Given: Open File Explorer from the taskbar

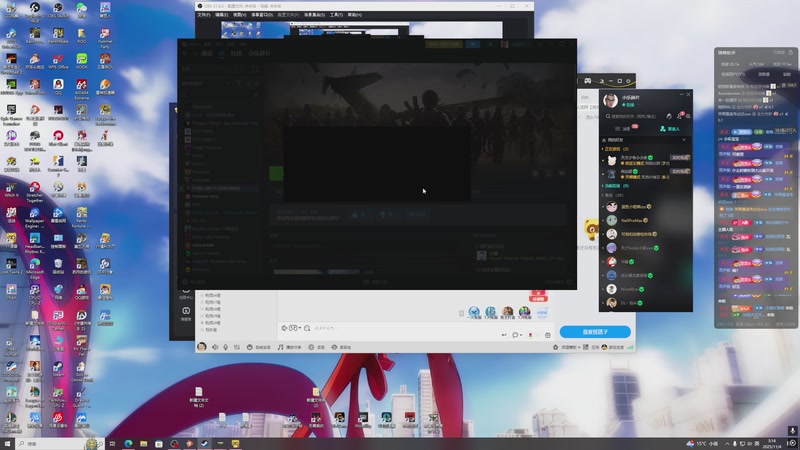Looking at the screenshot, I should coord(143,444).
